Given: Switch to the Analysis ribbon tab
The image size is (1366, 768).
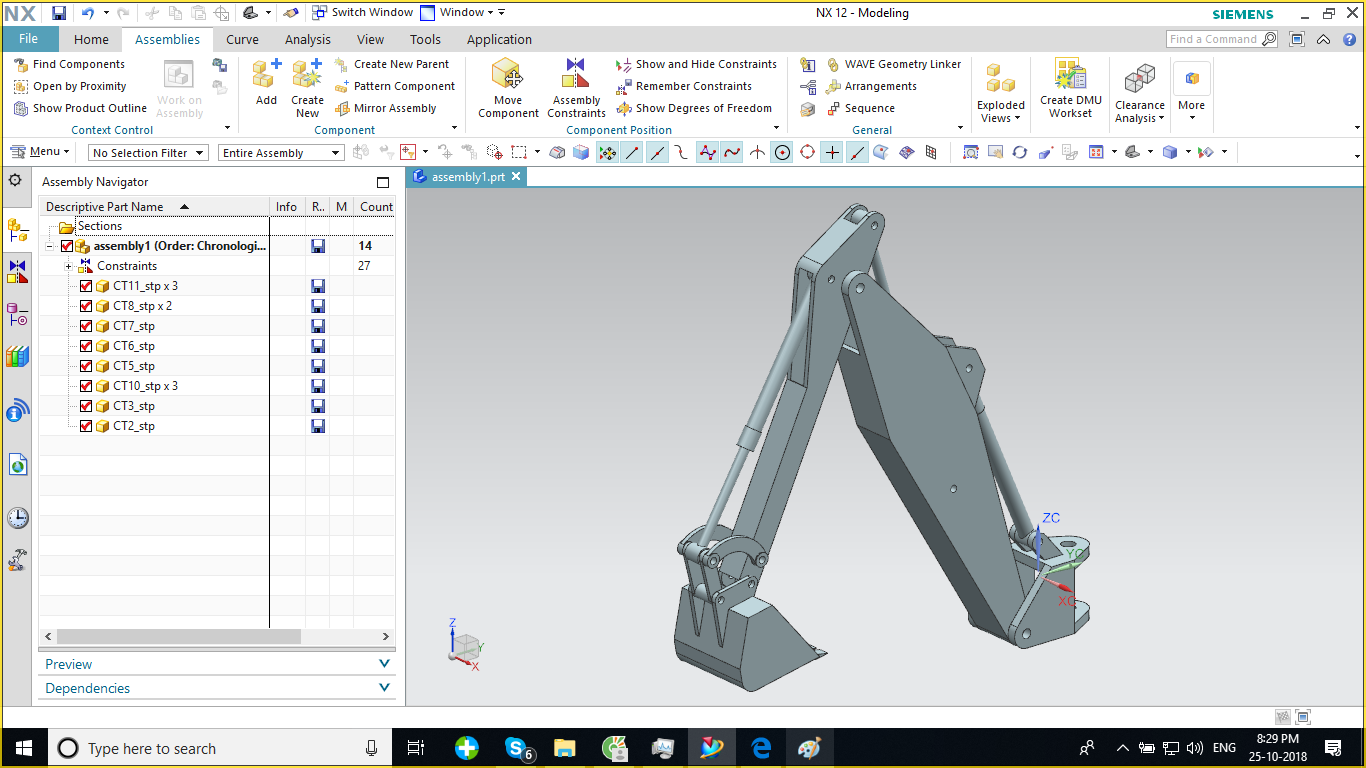Looking at the screenshot, I should [307, 40].
